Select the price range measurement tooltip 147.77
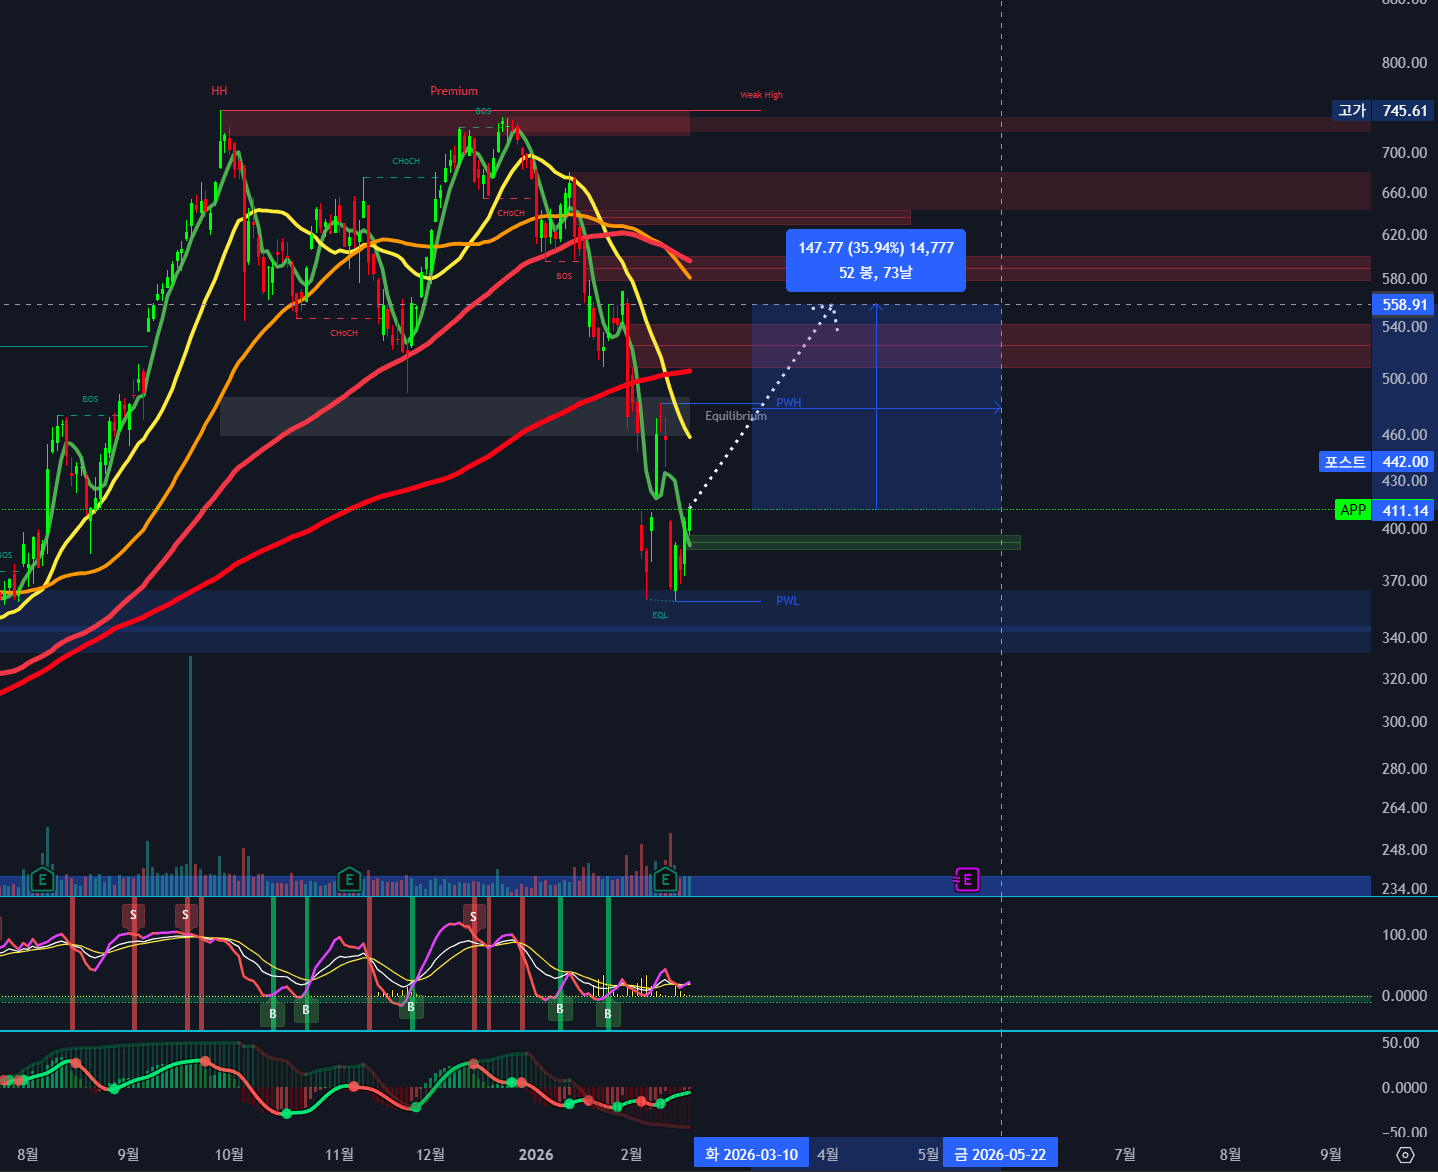1438x1172 pixels. tap(875, 260)
